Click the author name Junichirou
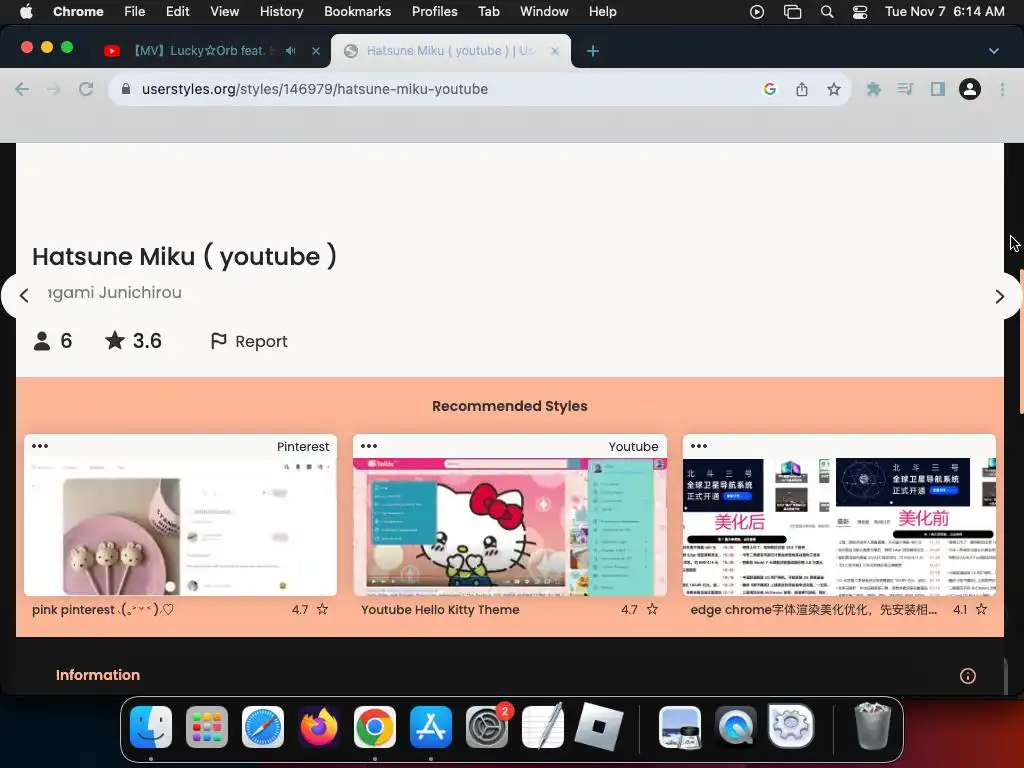Viewport: 1024px width, 768px height. [x=115, y=293]
